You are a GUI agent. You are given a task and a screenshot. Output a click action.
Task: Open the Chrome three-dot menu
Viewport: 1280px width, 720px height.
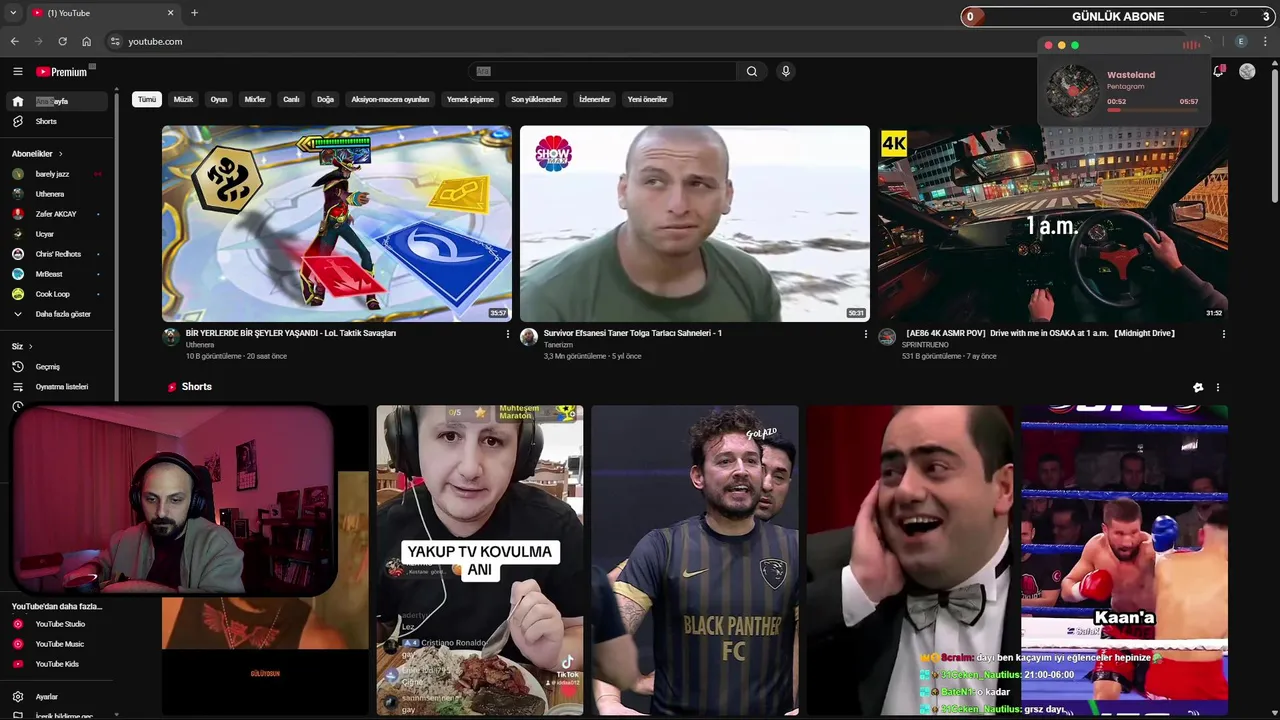(x=1266, y=41)
